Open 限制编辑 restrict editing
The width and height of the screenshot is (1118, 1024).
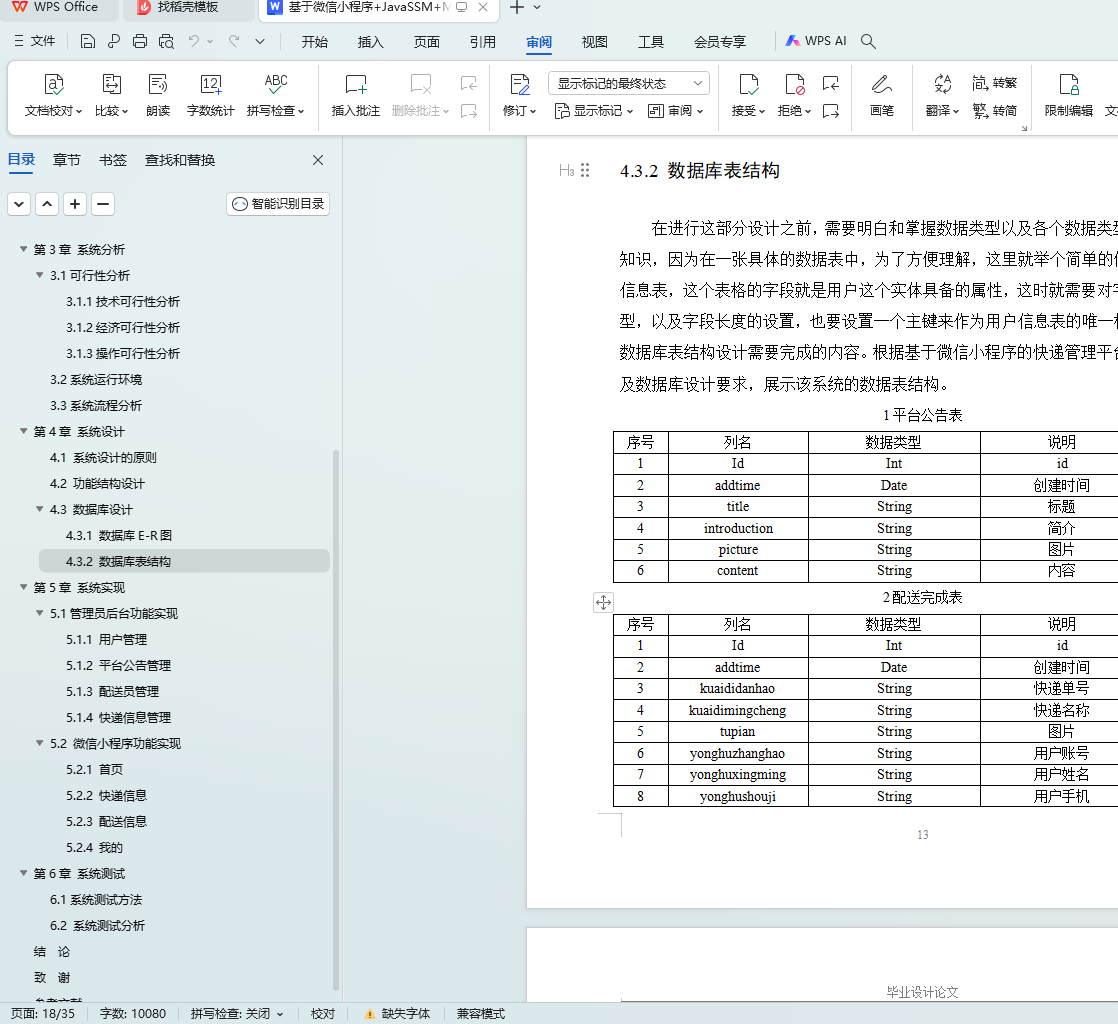pos(1068,95)
